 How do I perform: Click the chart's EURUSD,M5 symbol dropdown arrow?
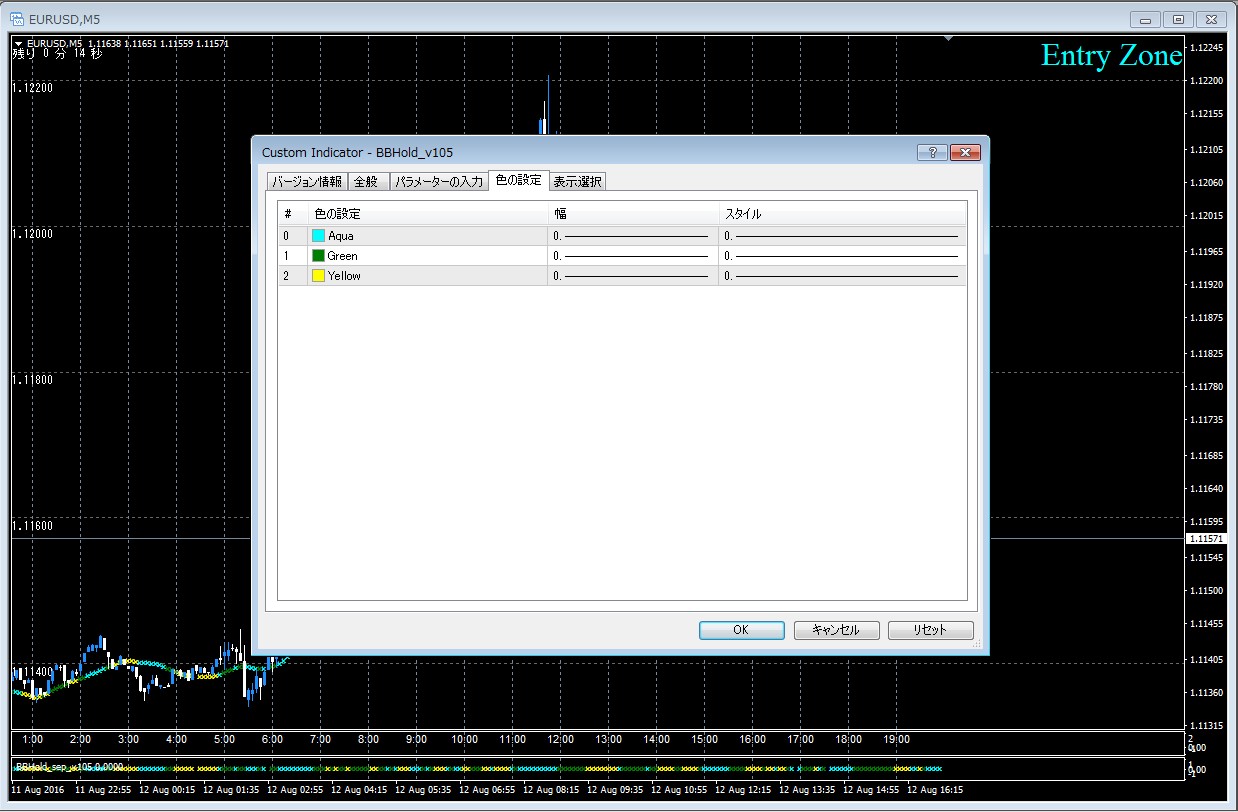(x=19, y=43)
